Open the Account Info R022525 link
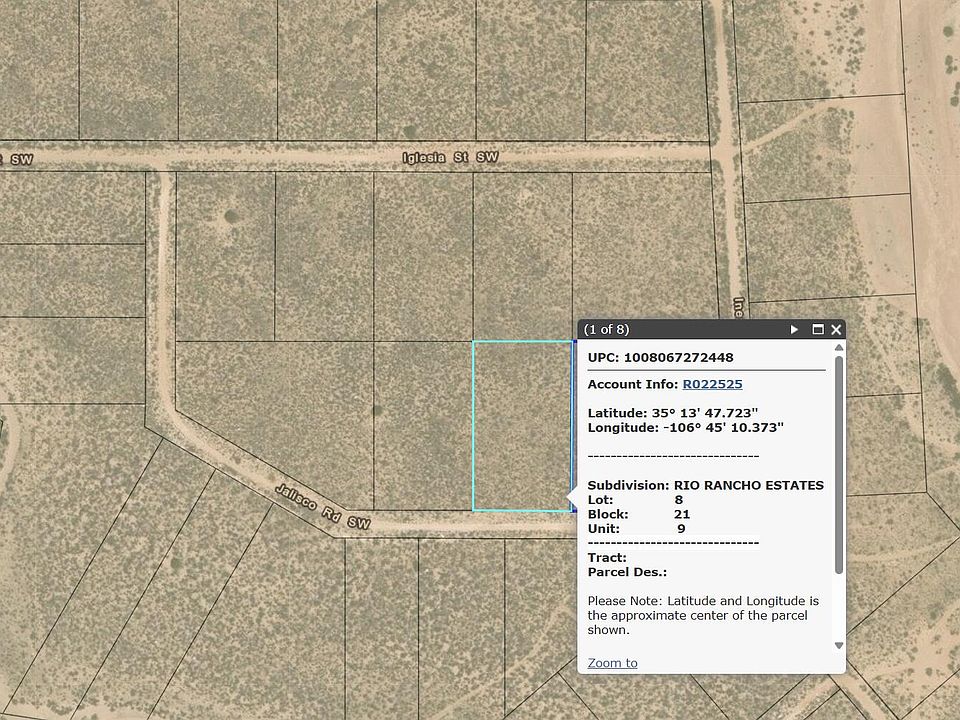The image size is (960, 720). pos(714,384)
